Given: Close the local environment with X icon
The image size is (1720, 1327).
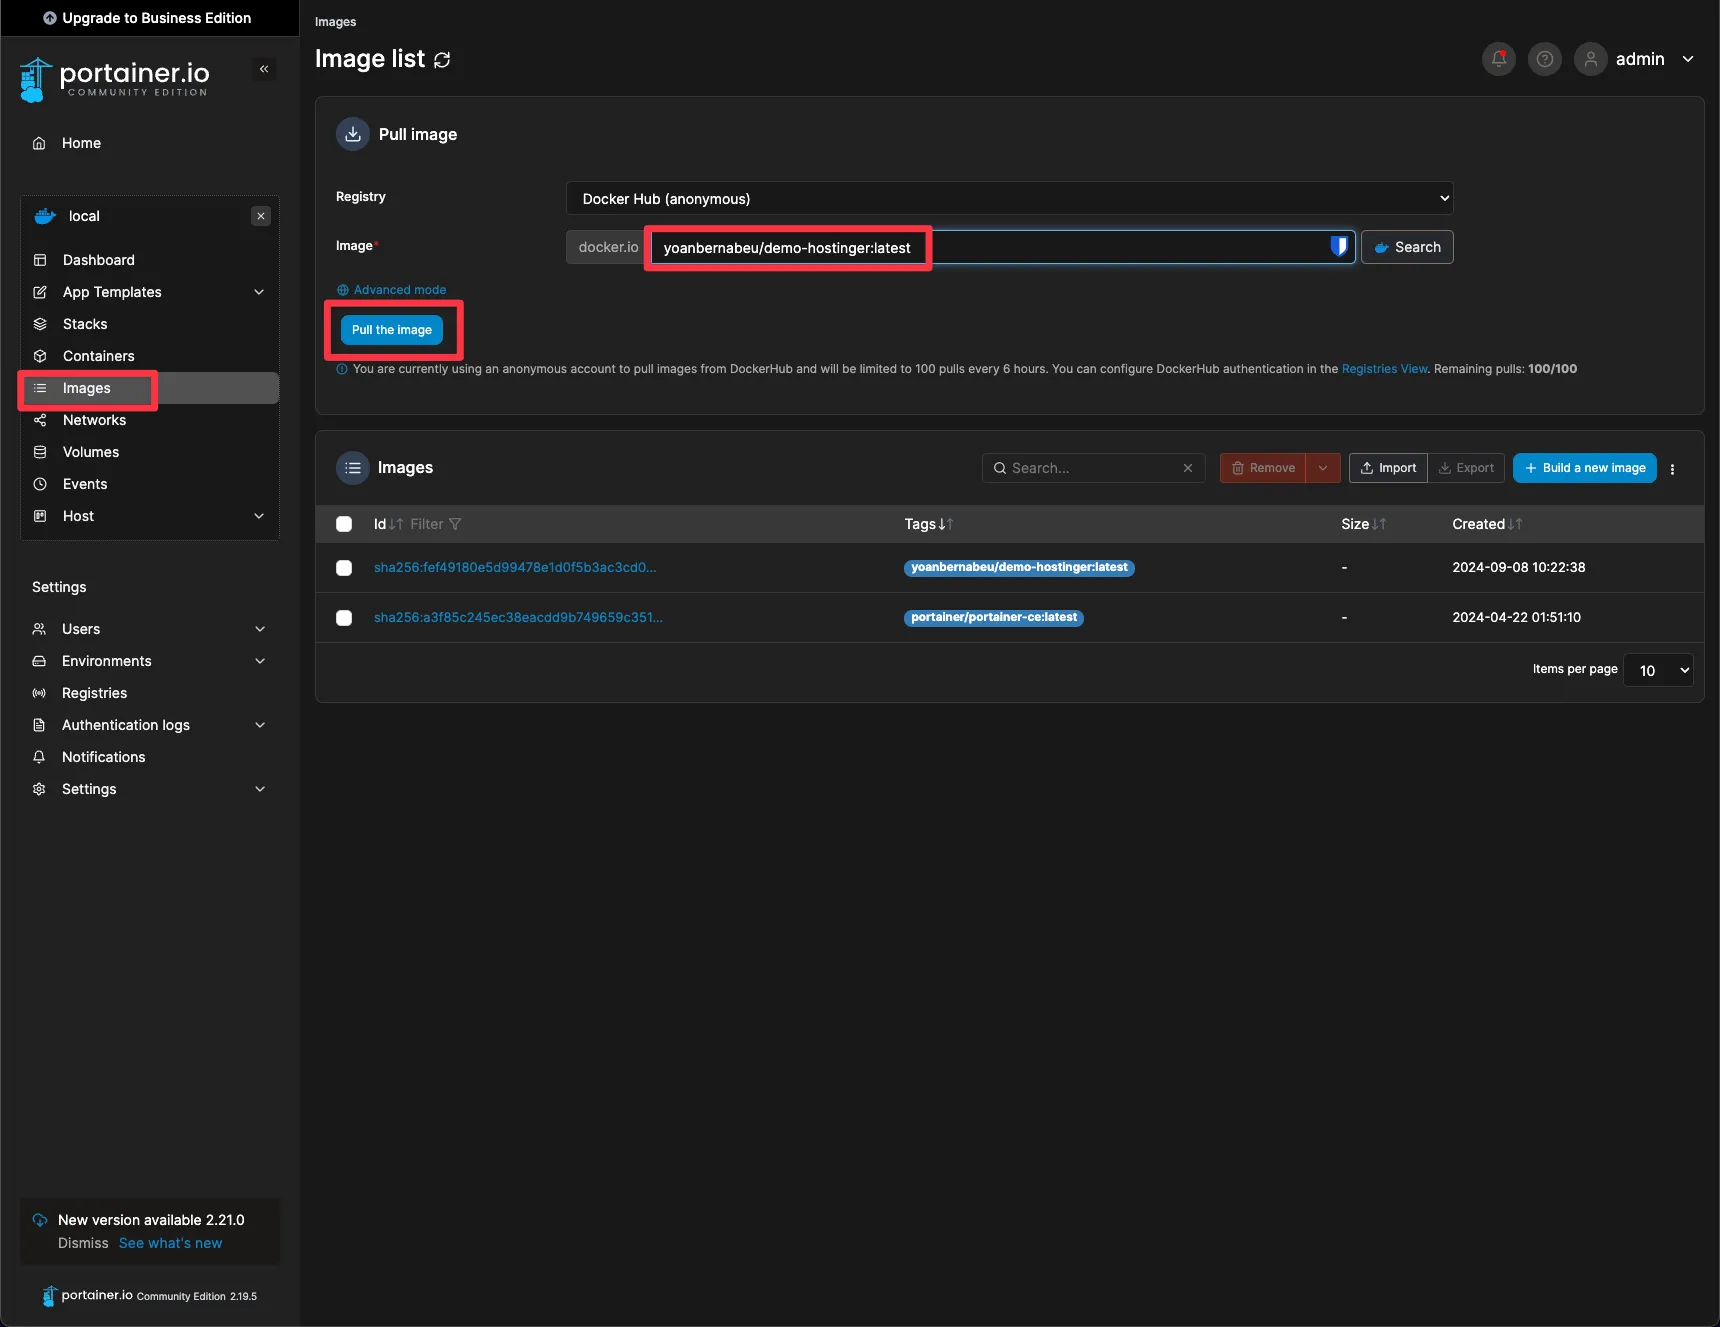Looking at the screenshot, I should 261,216.
